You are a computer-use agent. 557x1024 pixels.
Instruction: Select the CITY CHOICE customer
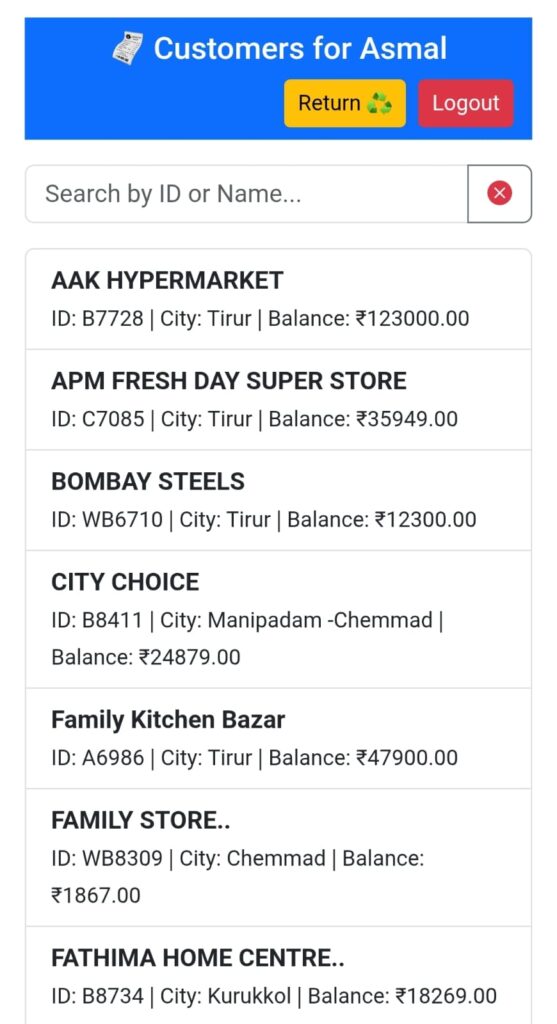point(278,619)
